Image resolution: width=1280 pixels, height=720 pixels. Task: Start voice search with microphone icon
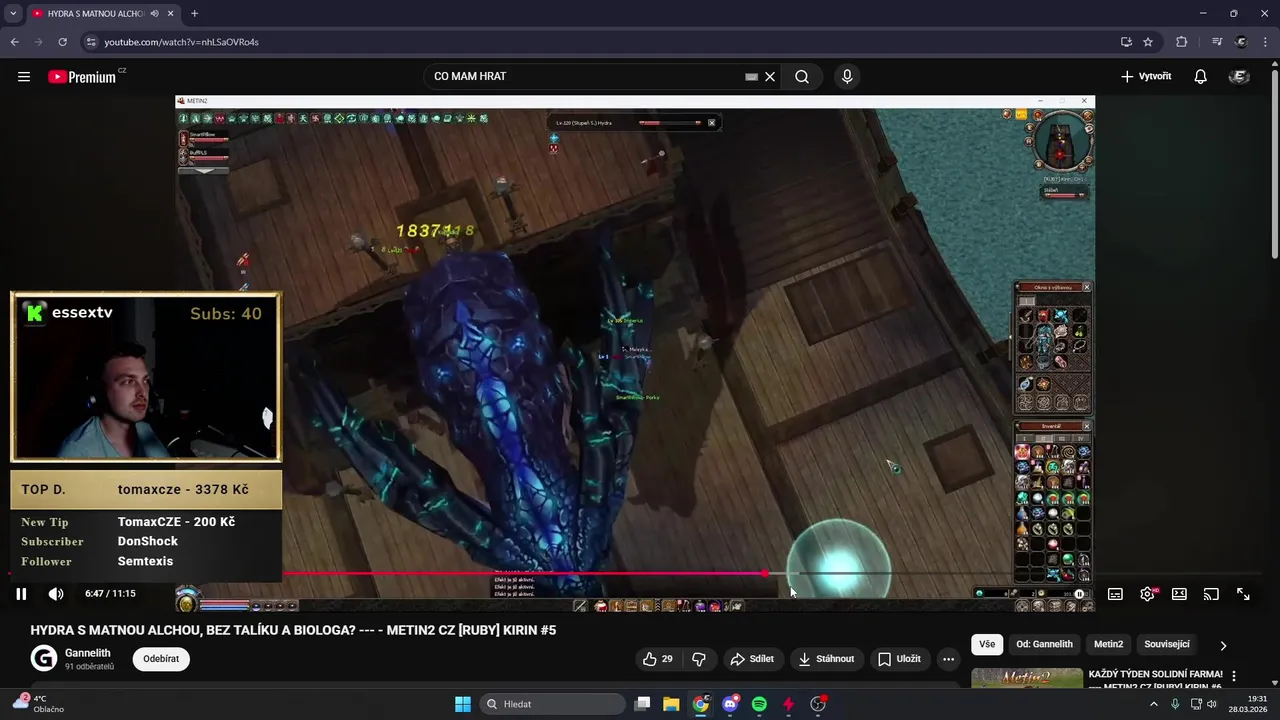click(x=847, y=77)
